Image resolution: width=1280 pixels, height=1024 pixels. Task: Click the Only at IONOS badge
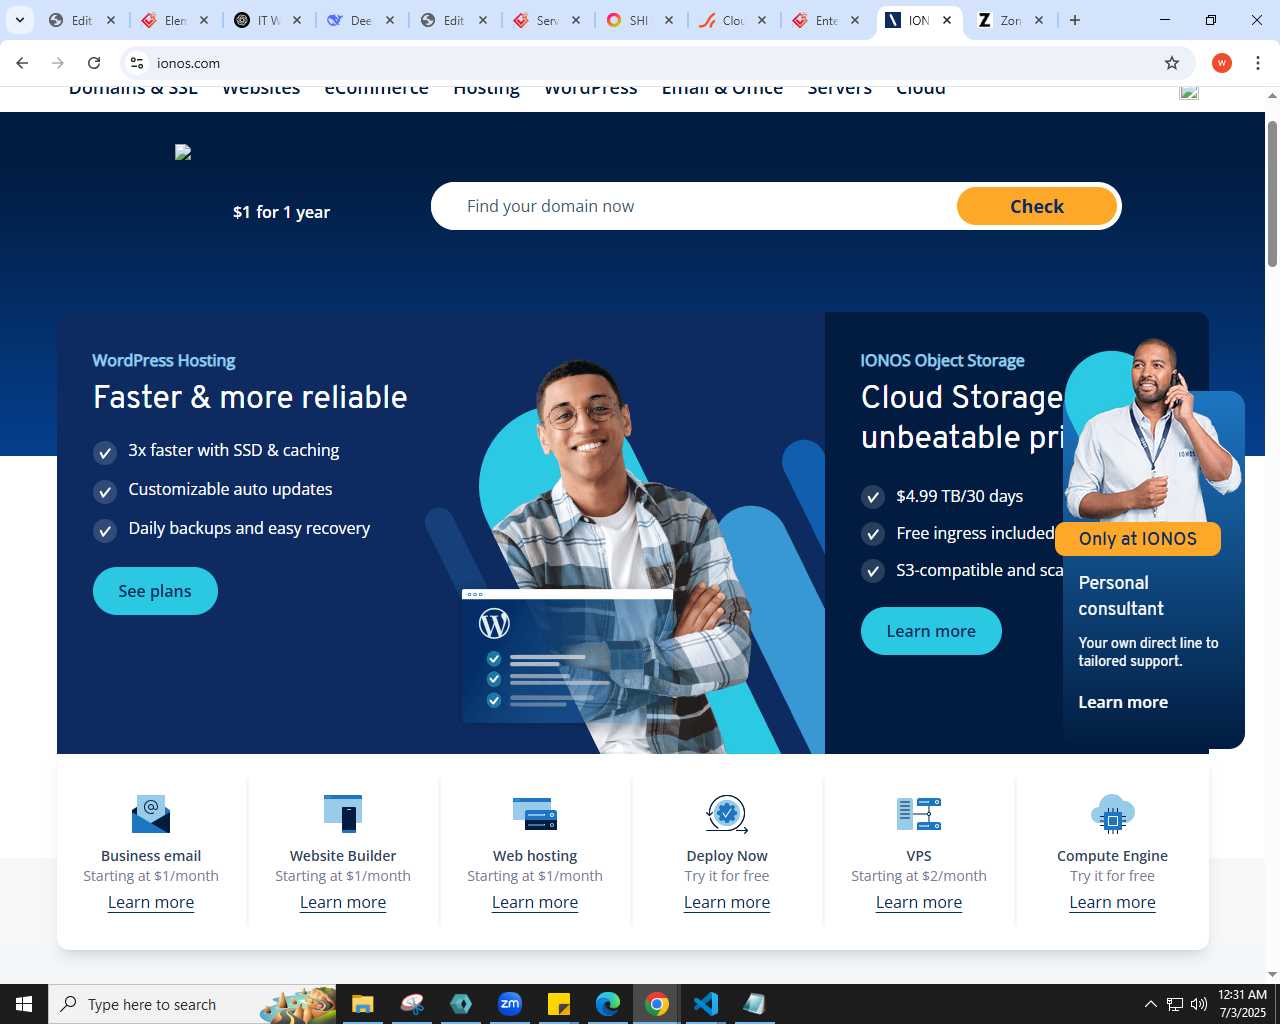pyautogui.click(x=1138, y=538)
